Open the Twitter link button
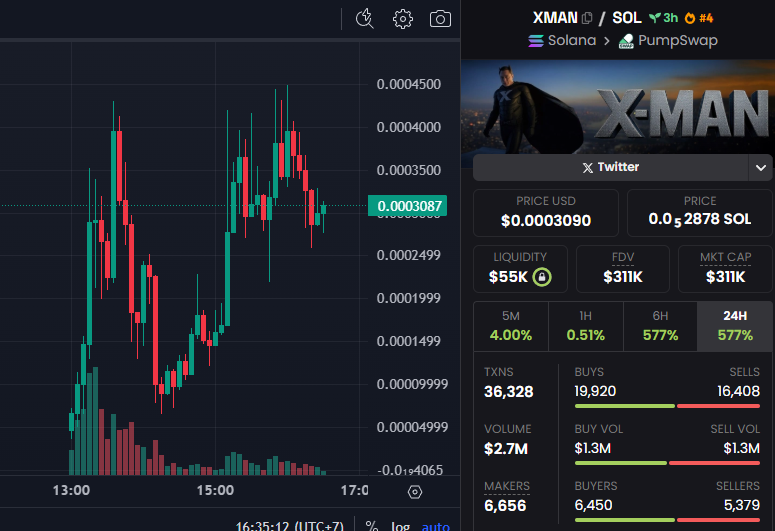The height and width of the screenshot is (531, 775). (611, 168)
